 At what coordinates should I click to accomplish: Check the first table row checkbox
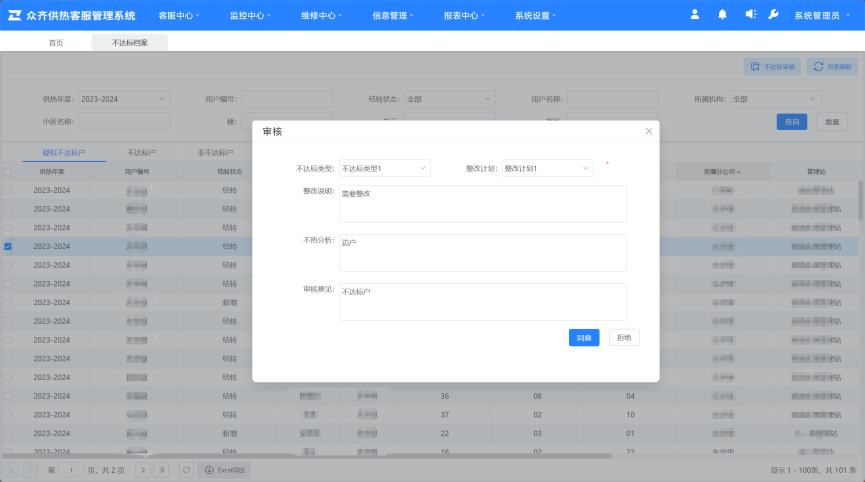tap(8, 190)
